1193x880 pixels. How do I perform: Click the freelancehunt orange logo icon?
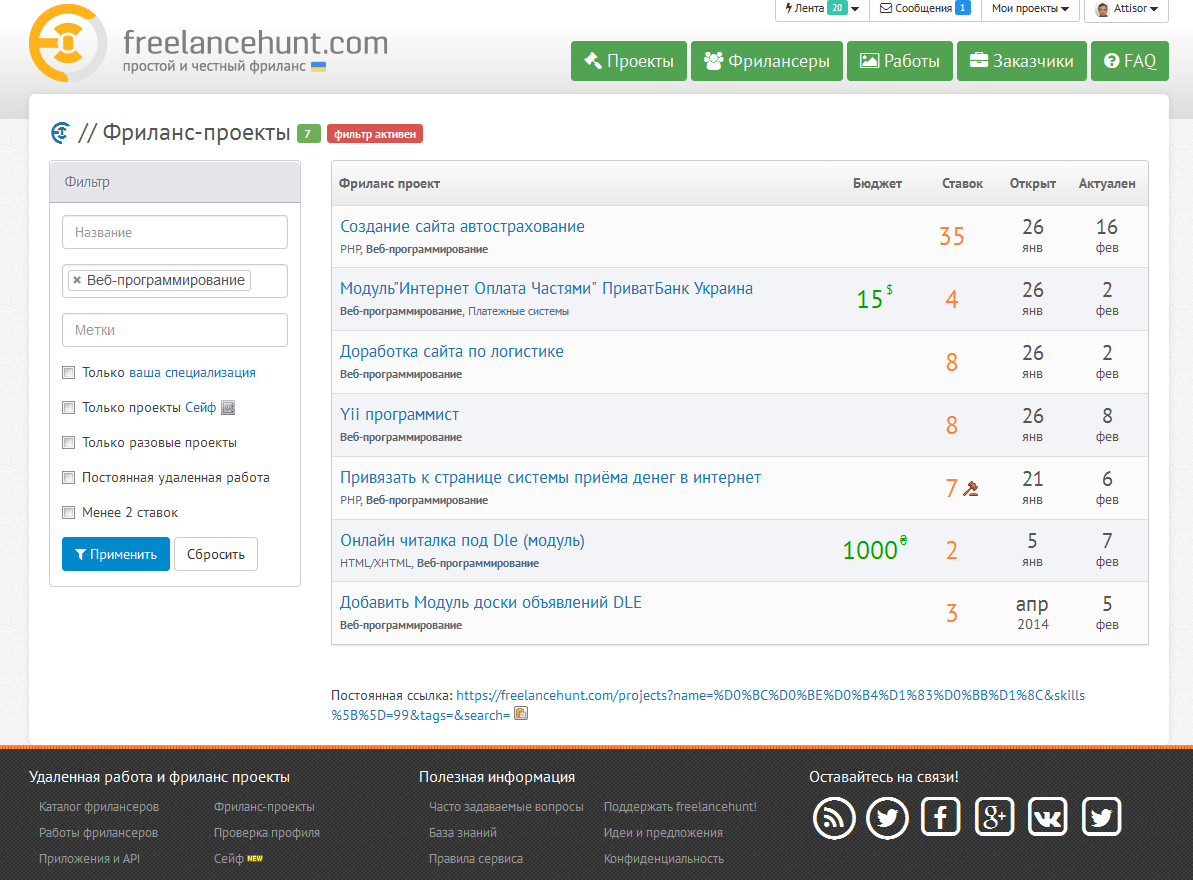(68, 43)
